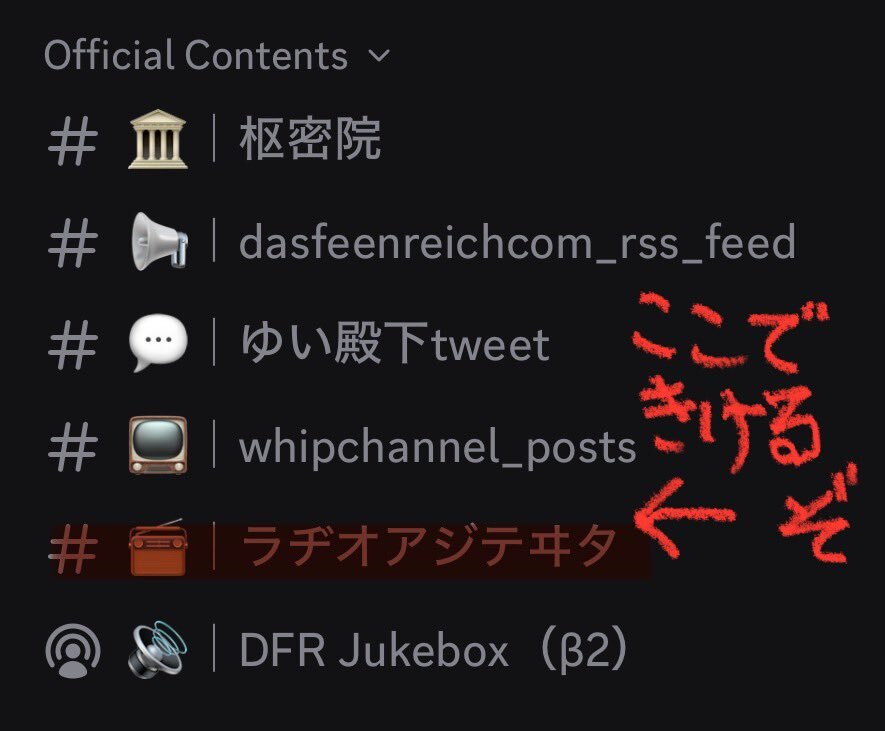Click the megaphone emoji icon
This screenshot has height=731, width=885.
point(159,241)
